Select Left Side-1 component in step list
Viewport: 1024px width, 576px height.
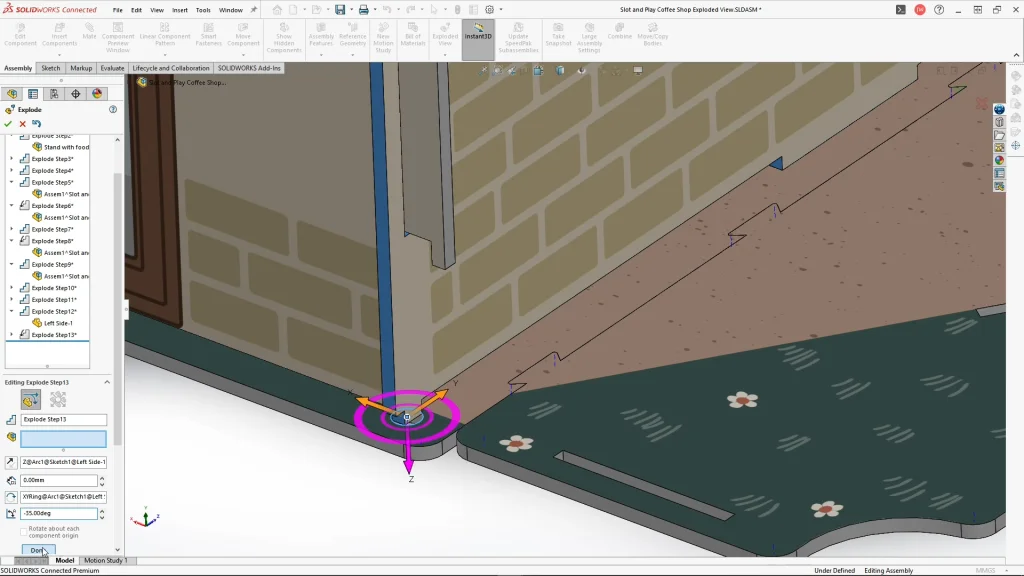(x=58, y=323)
